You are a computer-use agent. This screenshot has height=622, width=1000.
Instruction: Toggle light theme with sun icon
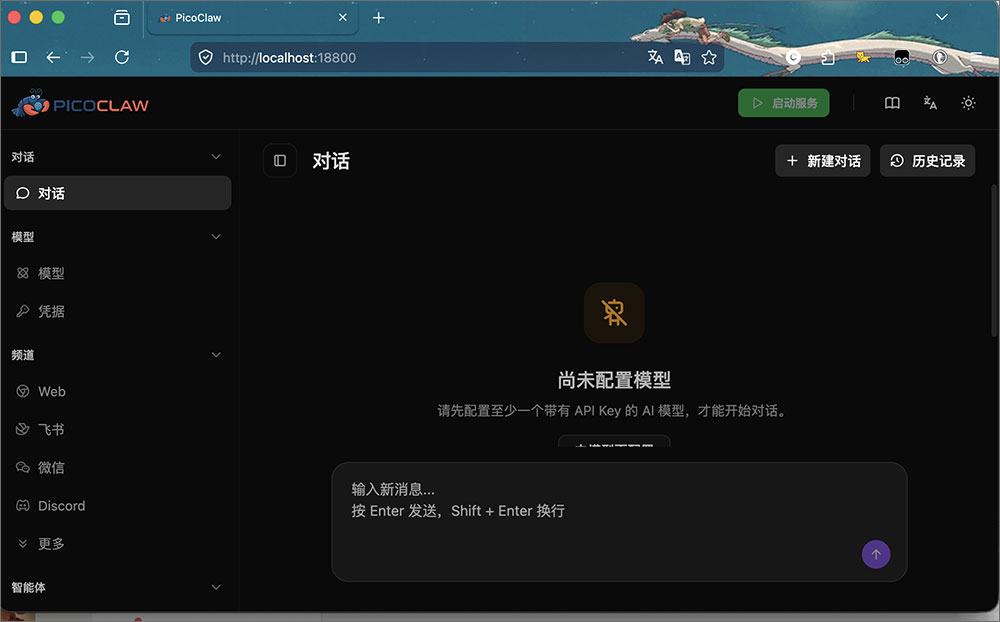(x=968, y=103)
